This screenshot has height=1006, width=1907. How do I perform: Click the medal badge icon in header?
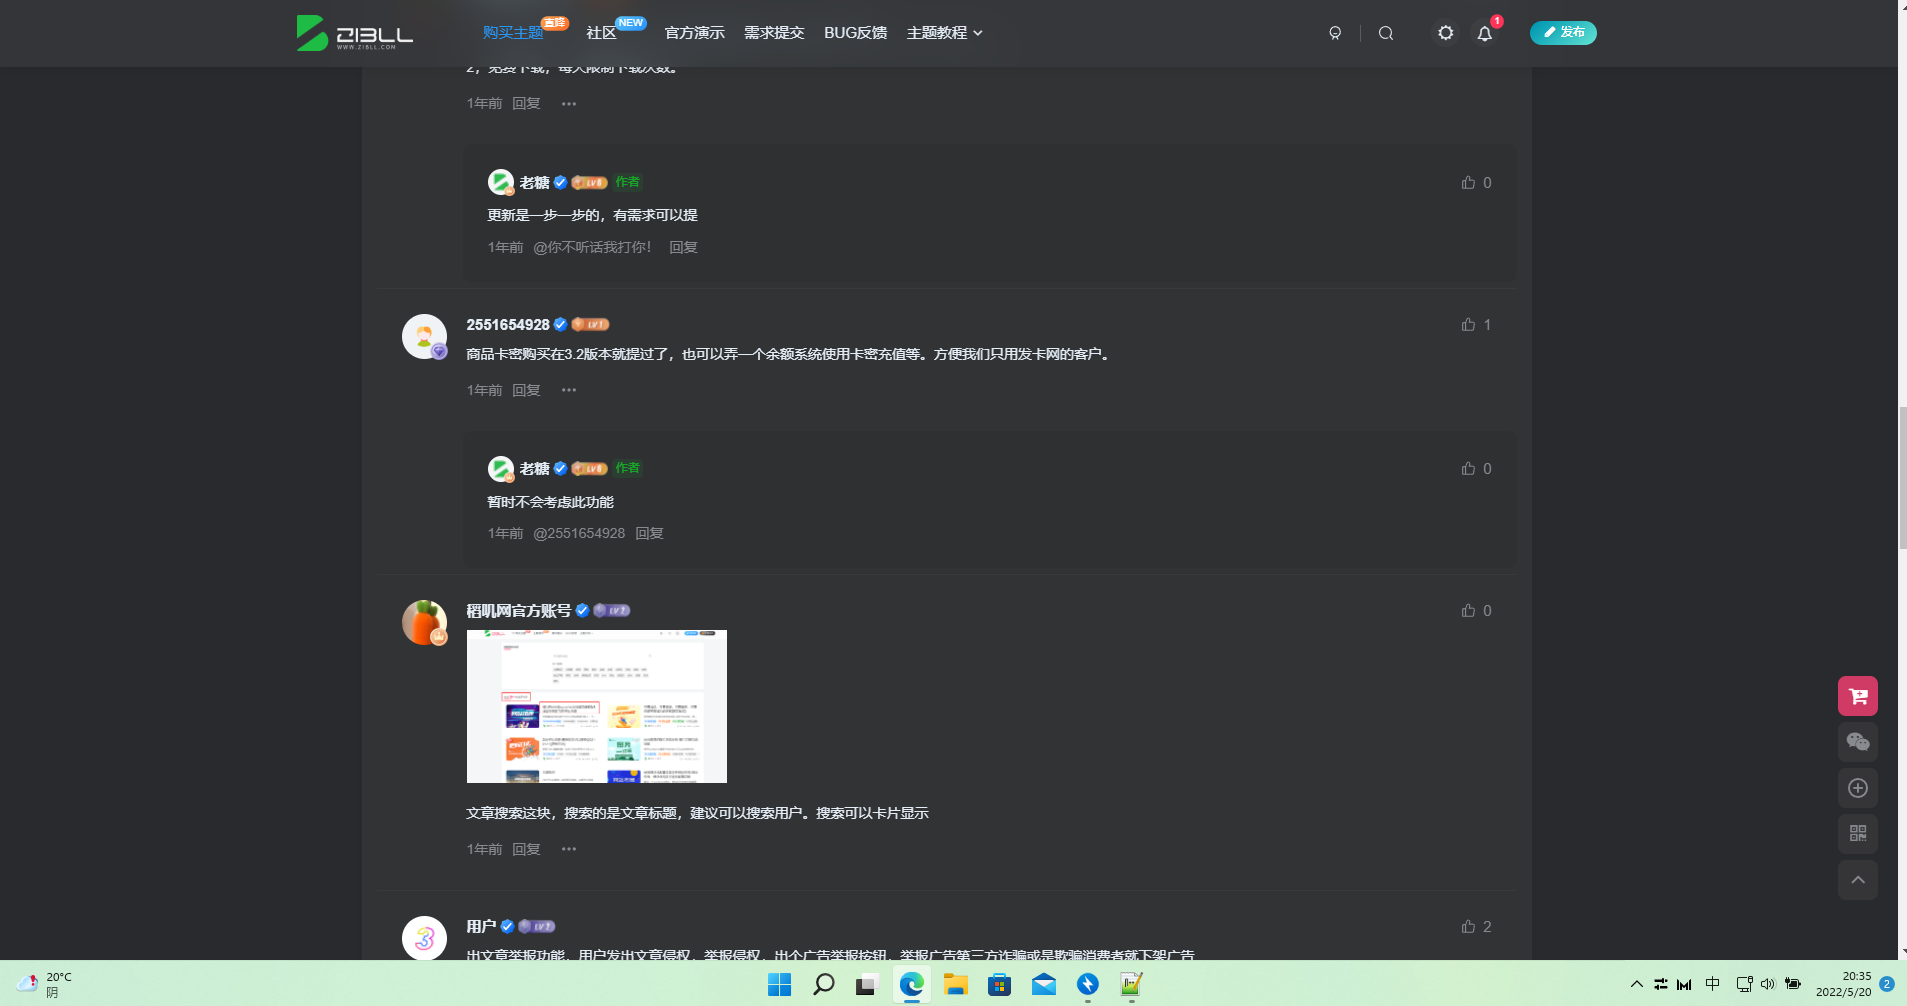(x=1335, y=33)
